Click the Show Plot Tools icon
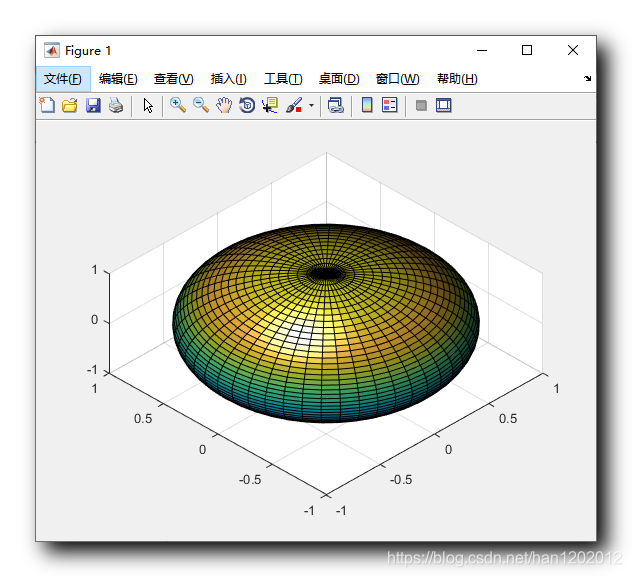Image resolution: width=632 pixels, height=577 pixels. coord(444,106)
